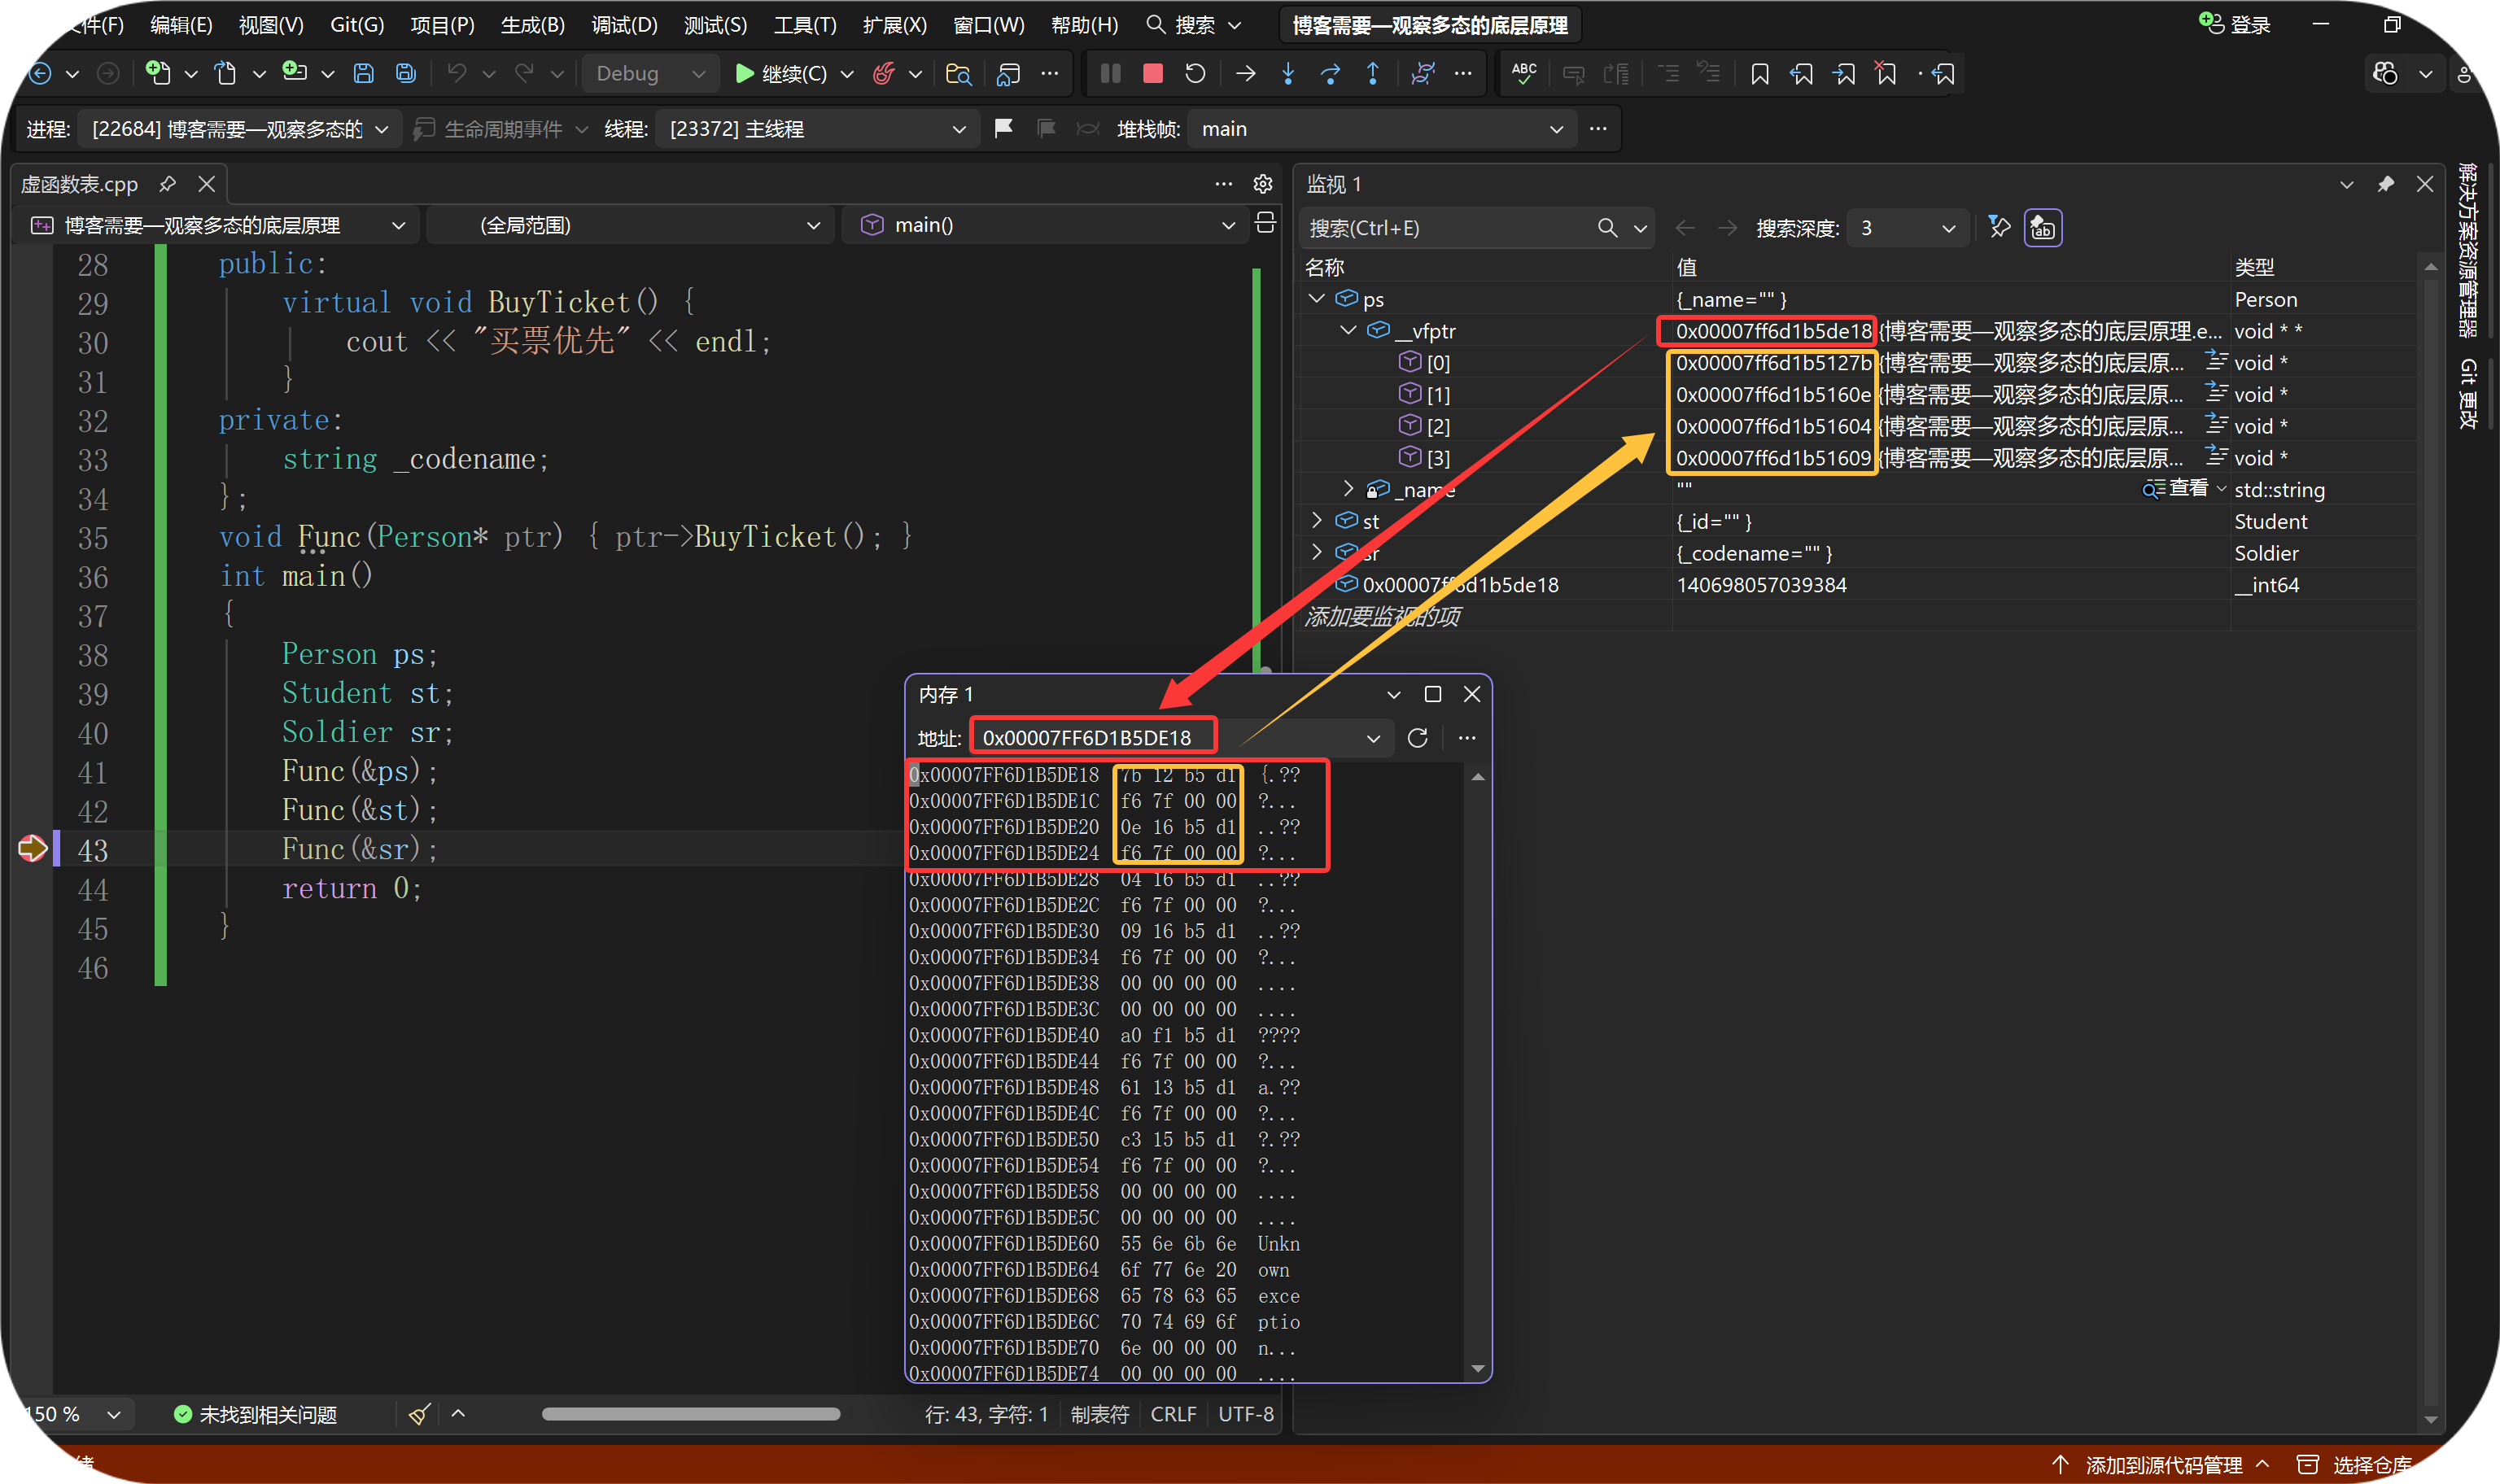The height and width of the screenshot is (1484, 2500).
Task: Toggle the bookmark icon in the toolbar
Action: pyautogui.click(x=1759, y=73)
